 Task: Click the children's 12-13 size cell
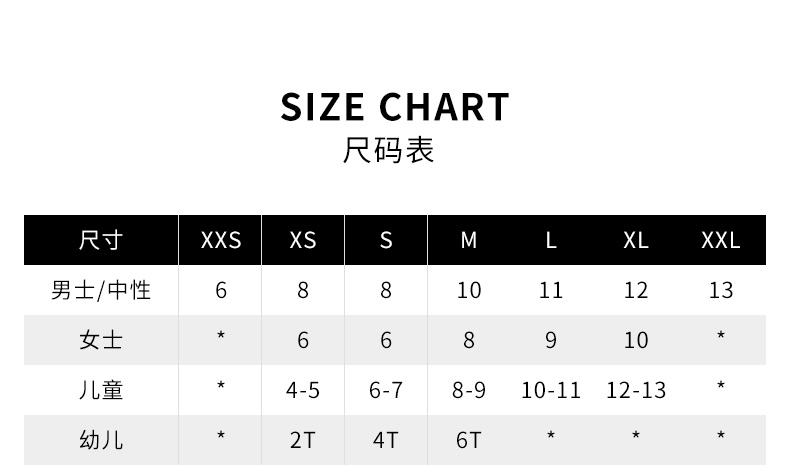pyautogui.click(x=636, y=390)
